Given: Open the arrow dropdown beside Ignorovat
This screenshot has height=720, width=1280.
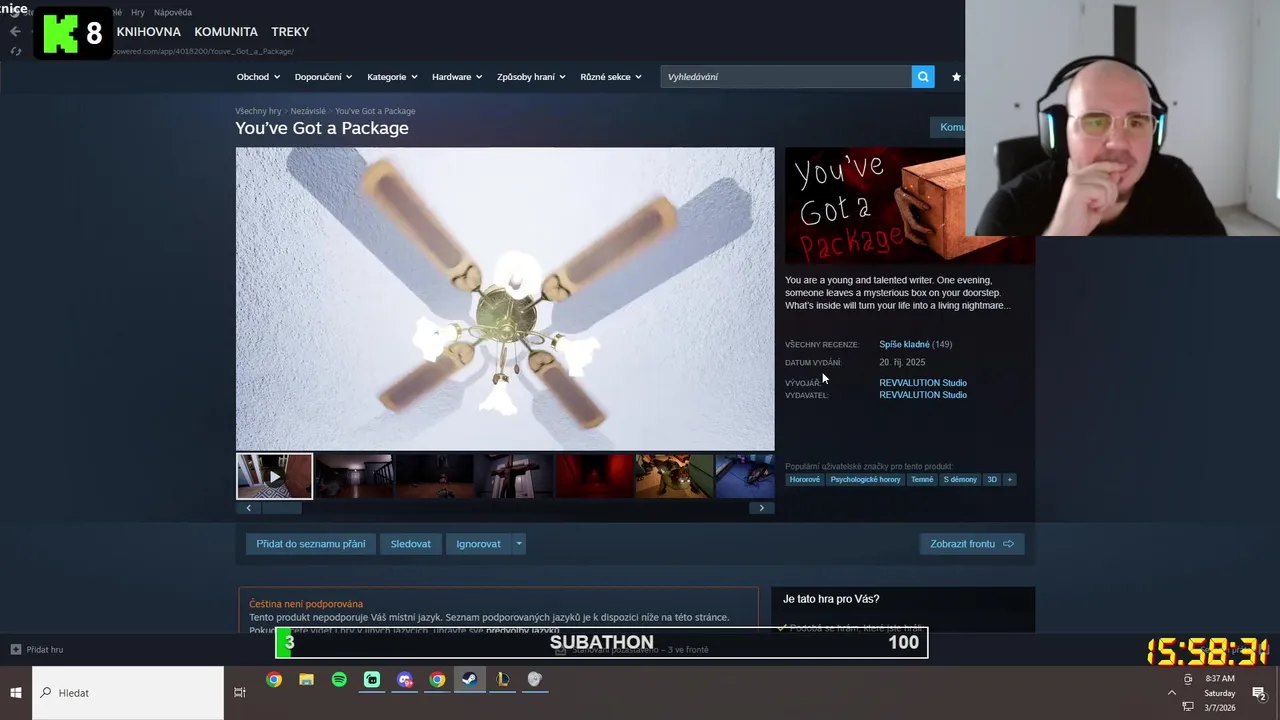Looking at the screenshot, I should (518, 544).
